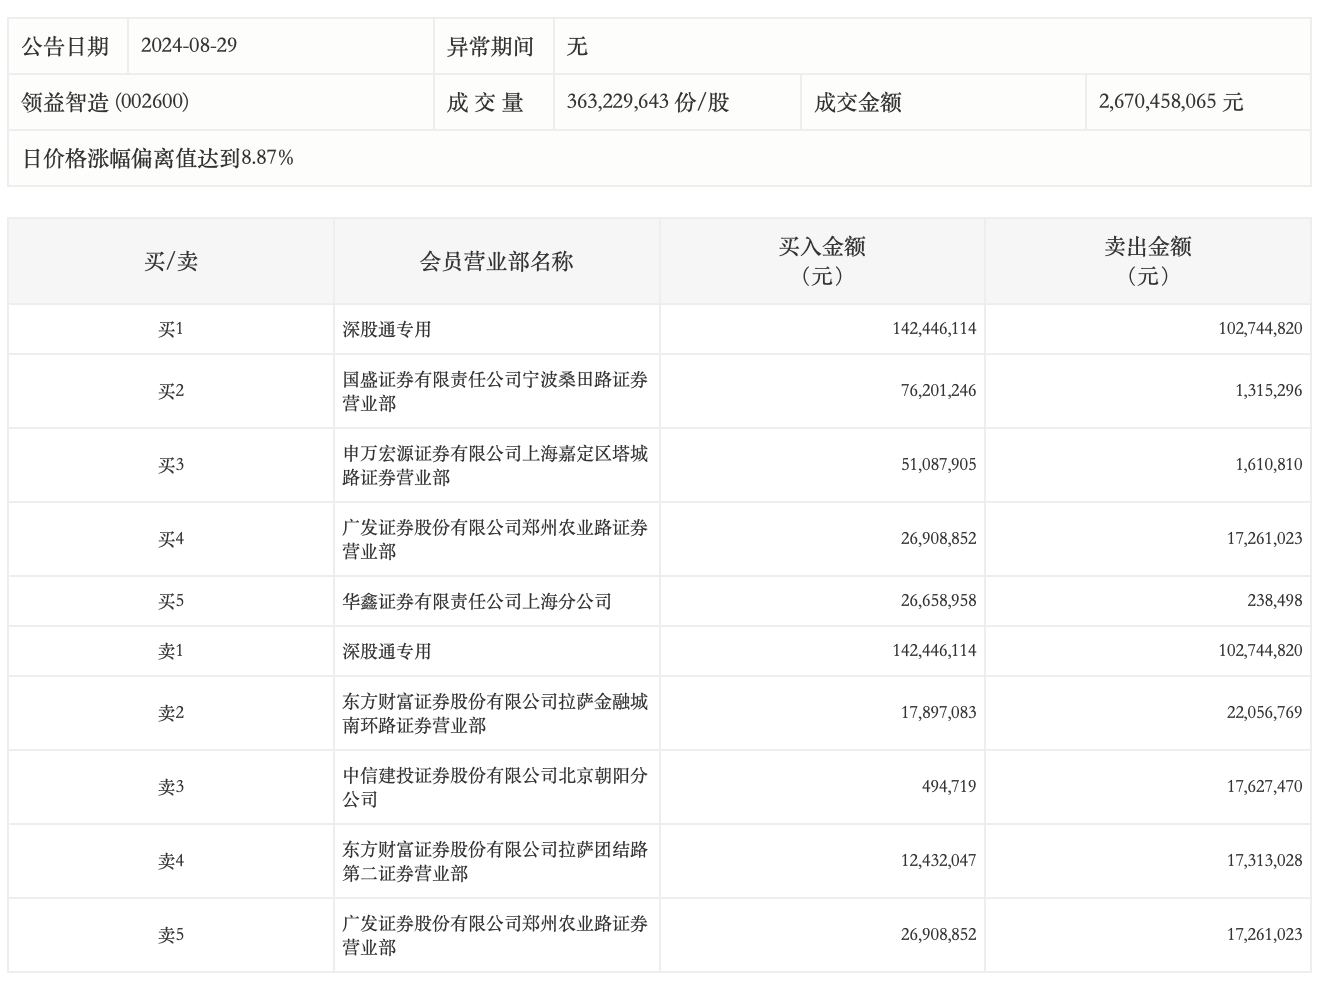Screen dimensions: 1326x990
Task: Click the 异常期间 field label
Action: [490, 46]
